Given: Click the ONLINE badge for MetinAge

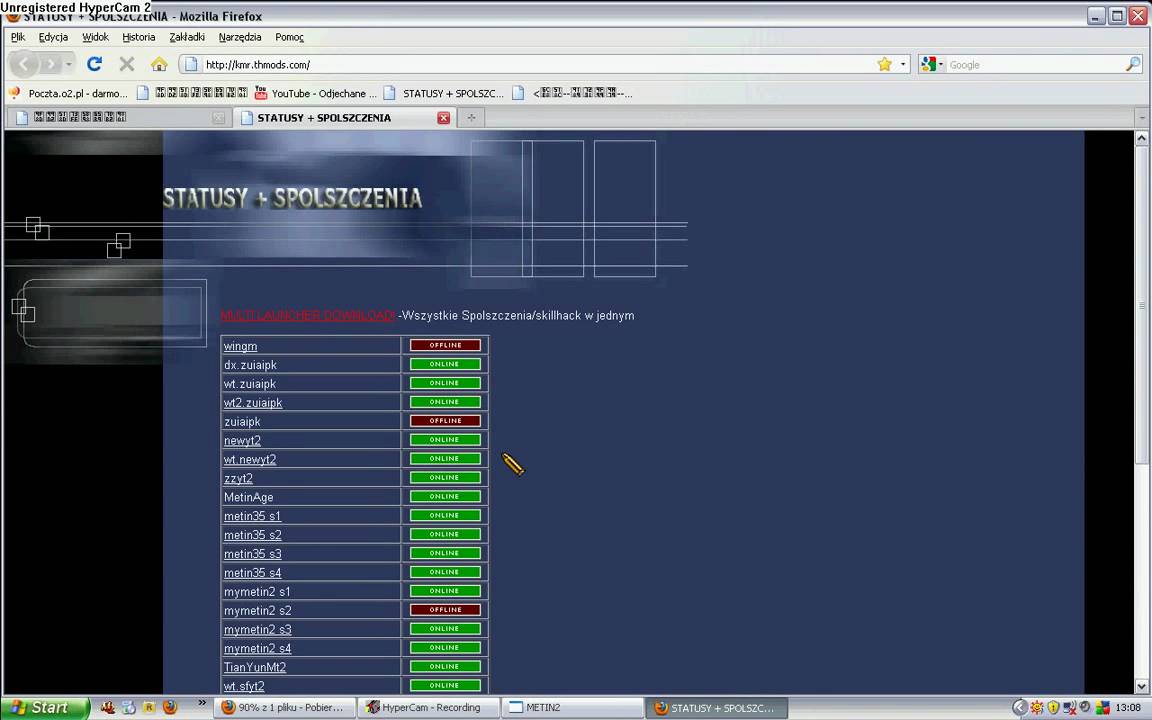Looking at the screenshot, I should 445,497.
